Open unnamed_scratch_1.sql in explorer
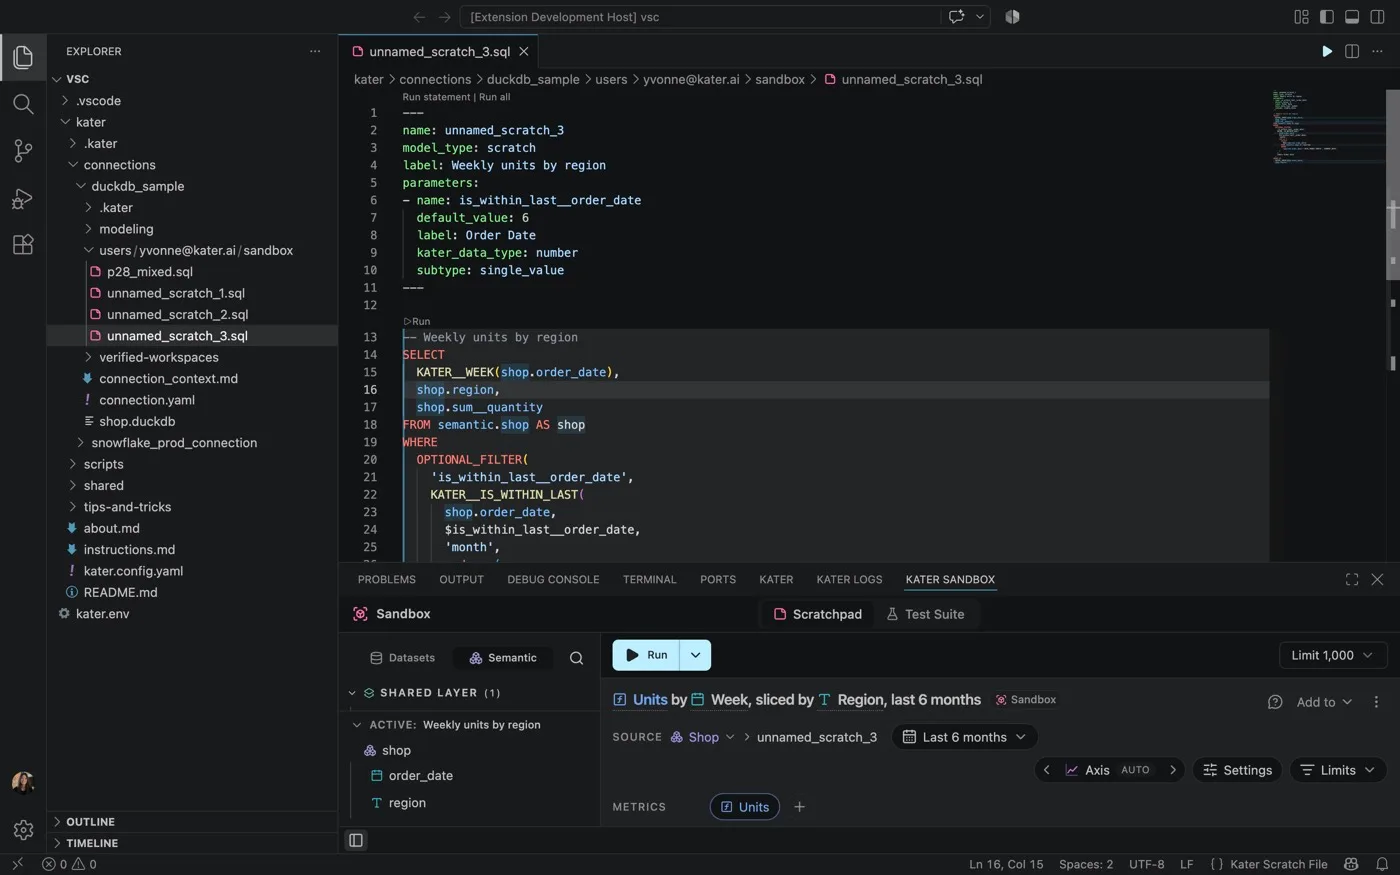Image resolution: width=1400 pixels, height=875 pixels. pos(176,293)
